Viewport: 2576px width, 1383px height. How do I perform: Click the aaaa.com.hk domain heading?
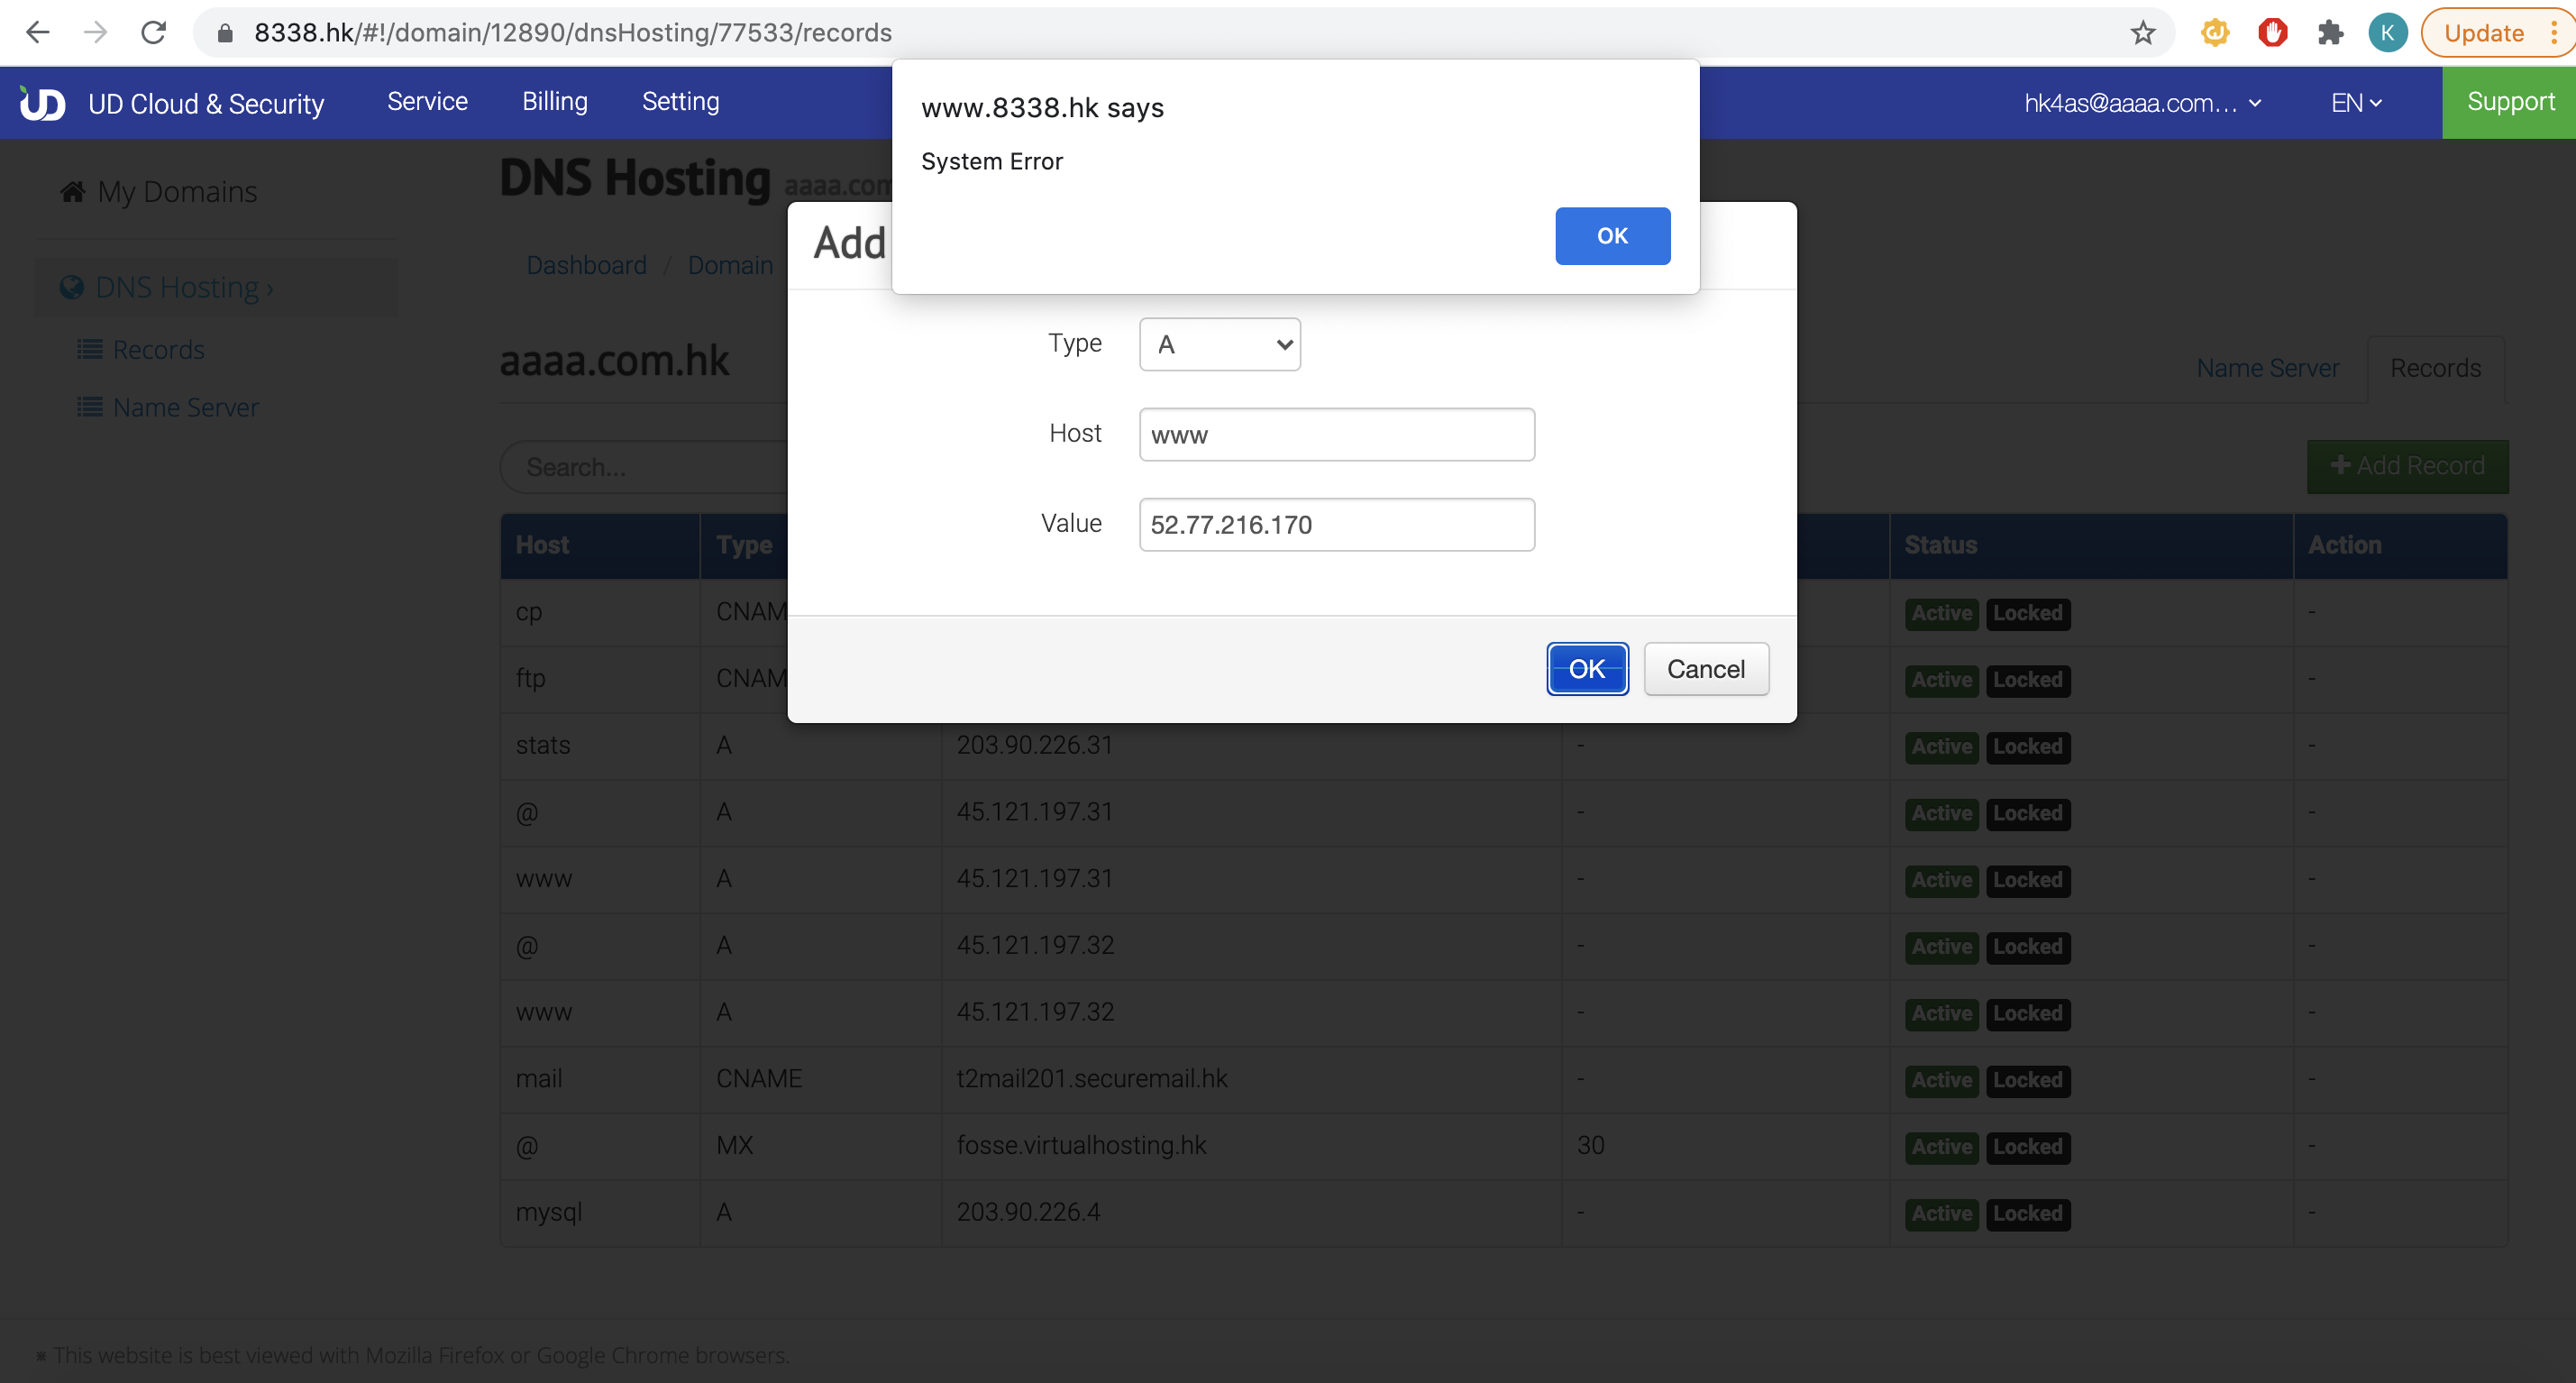[614, 360]
